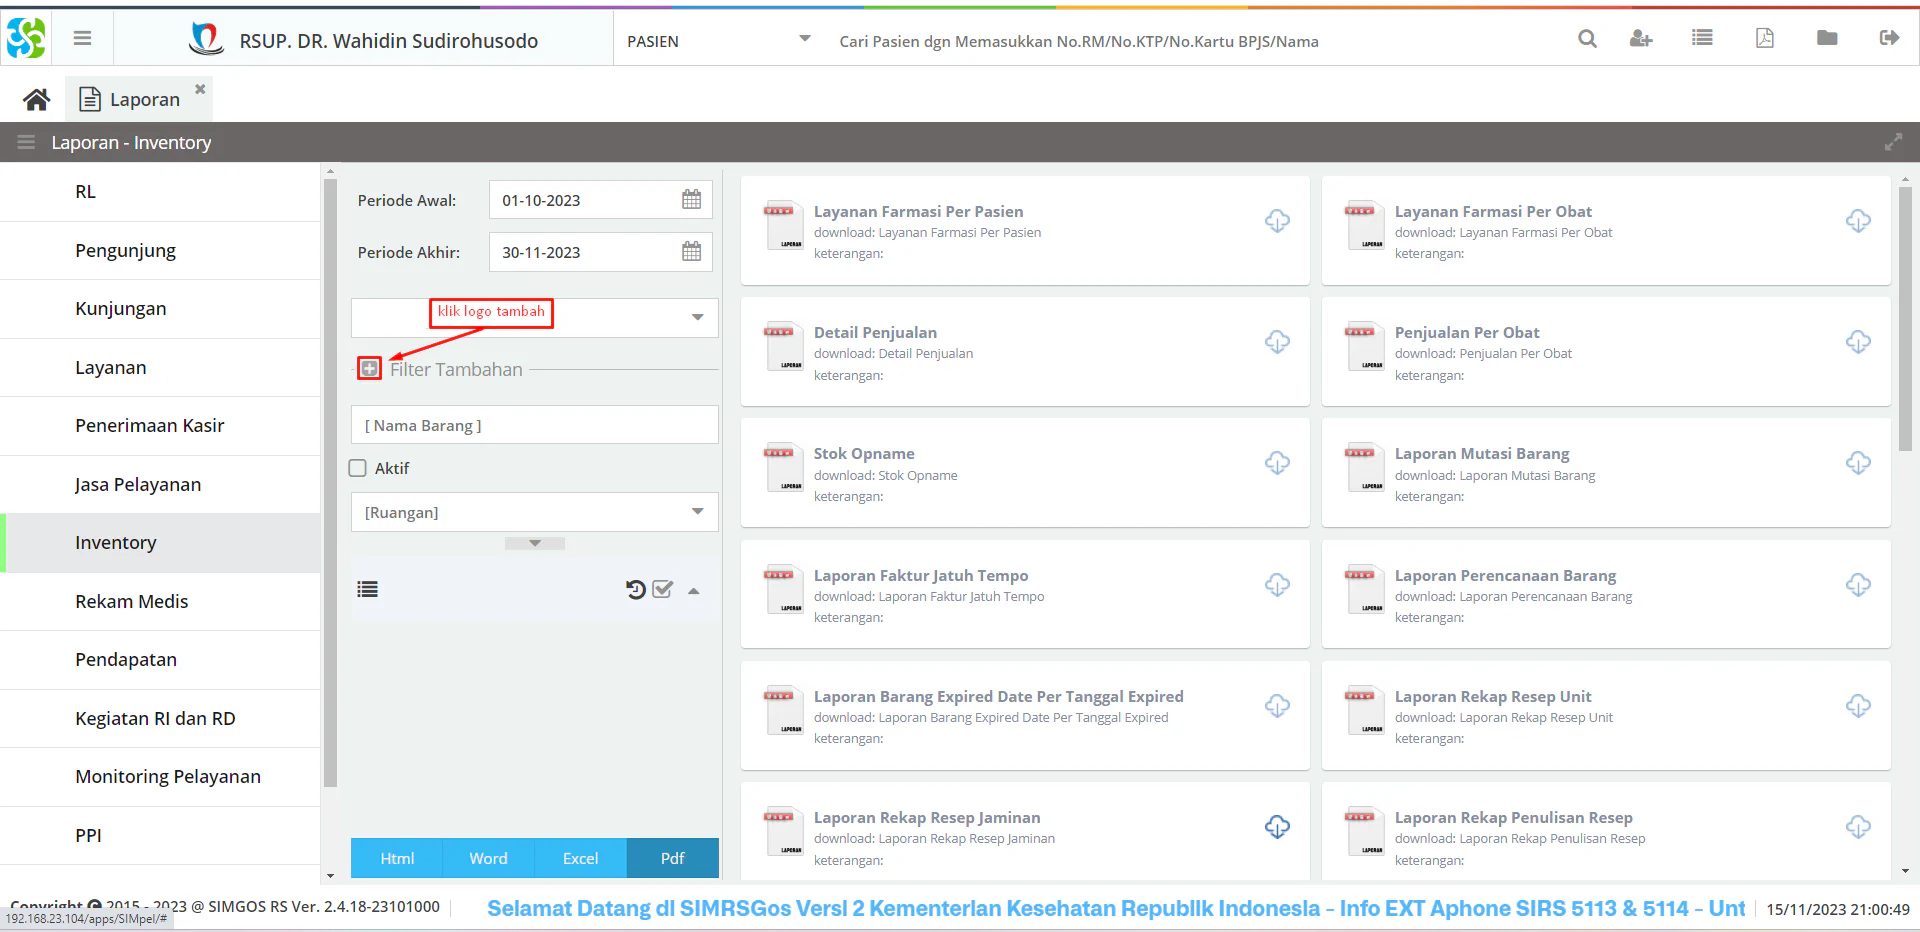This screenshot has width=1920, height=932.
Task: Expand the Ruangan dropdown
Action: point(697,512)
